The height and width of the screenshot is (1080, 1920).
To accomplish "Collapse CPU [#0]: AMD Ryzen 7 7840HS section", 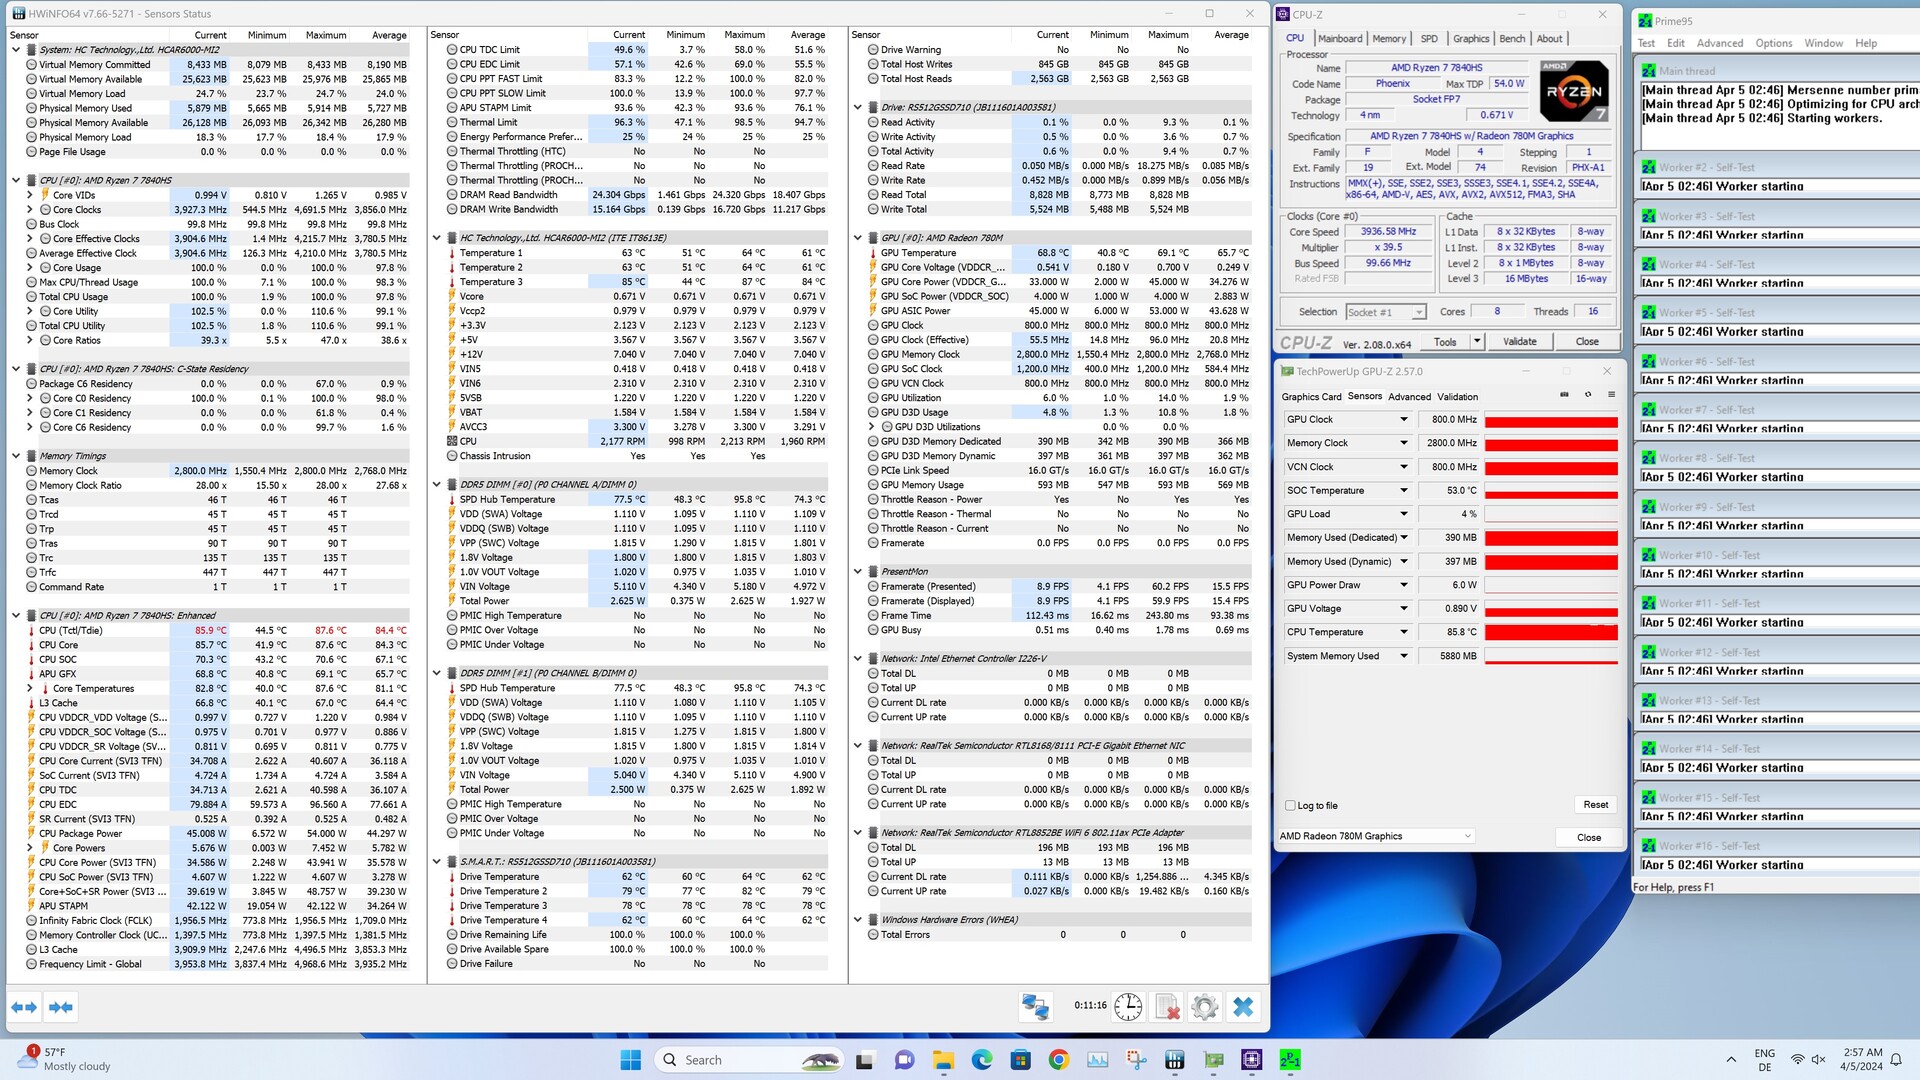I will (16, 180).
